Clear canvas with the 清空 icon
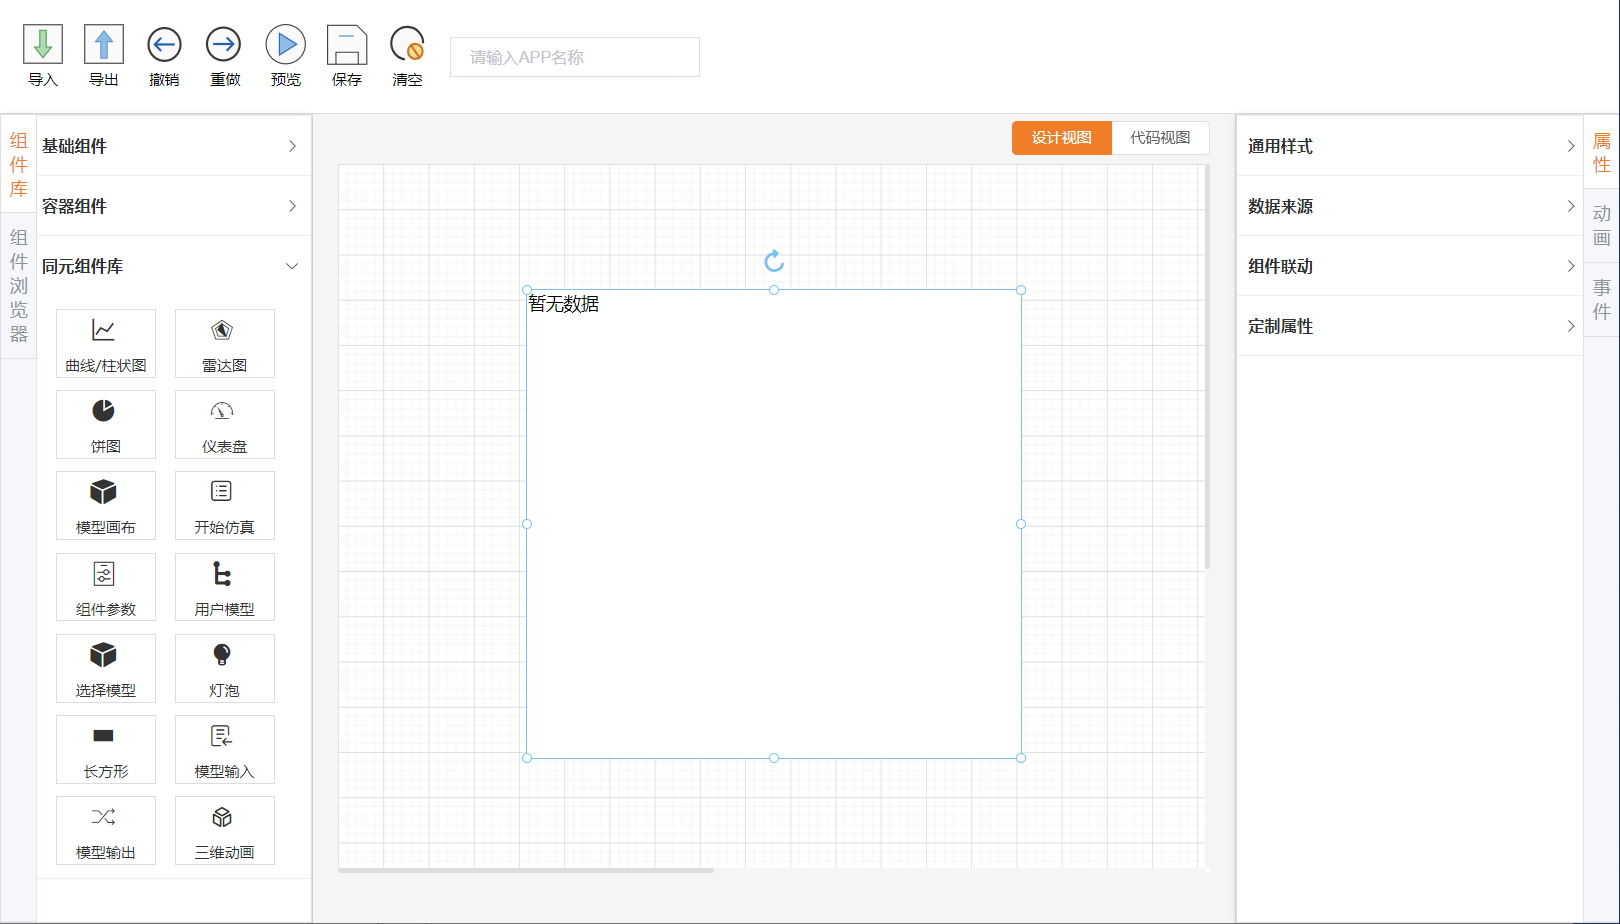The width and height of the screenshot is (1620, 924). [407, 44]
